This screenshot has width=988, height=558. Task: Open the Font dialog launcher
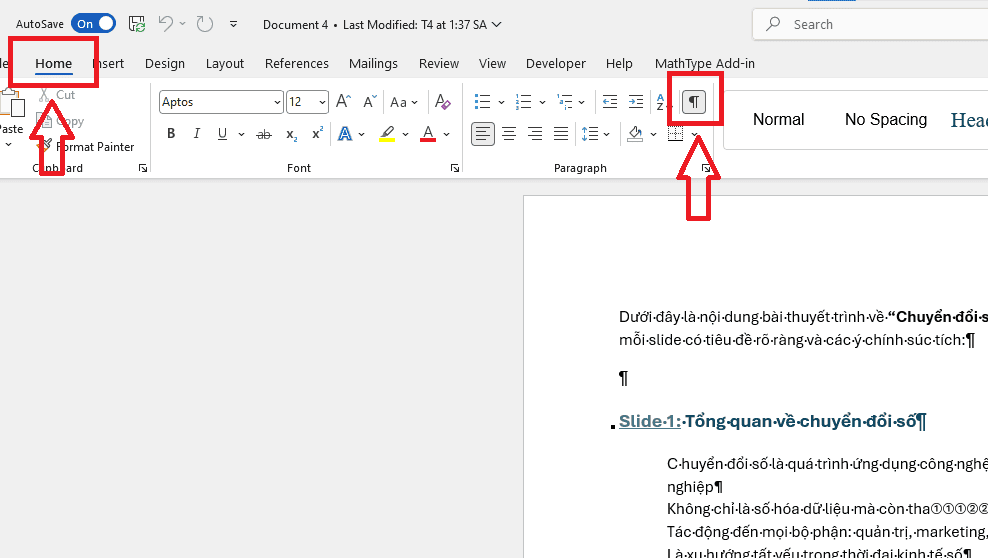(x=455, y=168)
